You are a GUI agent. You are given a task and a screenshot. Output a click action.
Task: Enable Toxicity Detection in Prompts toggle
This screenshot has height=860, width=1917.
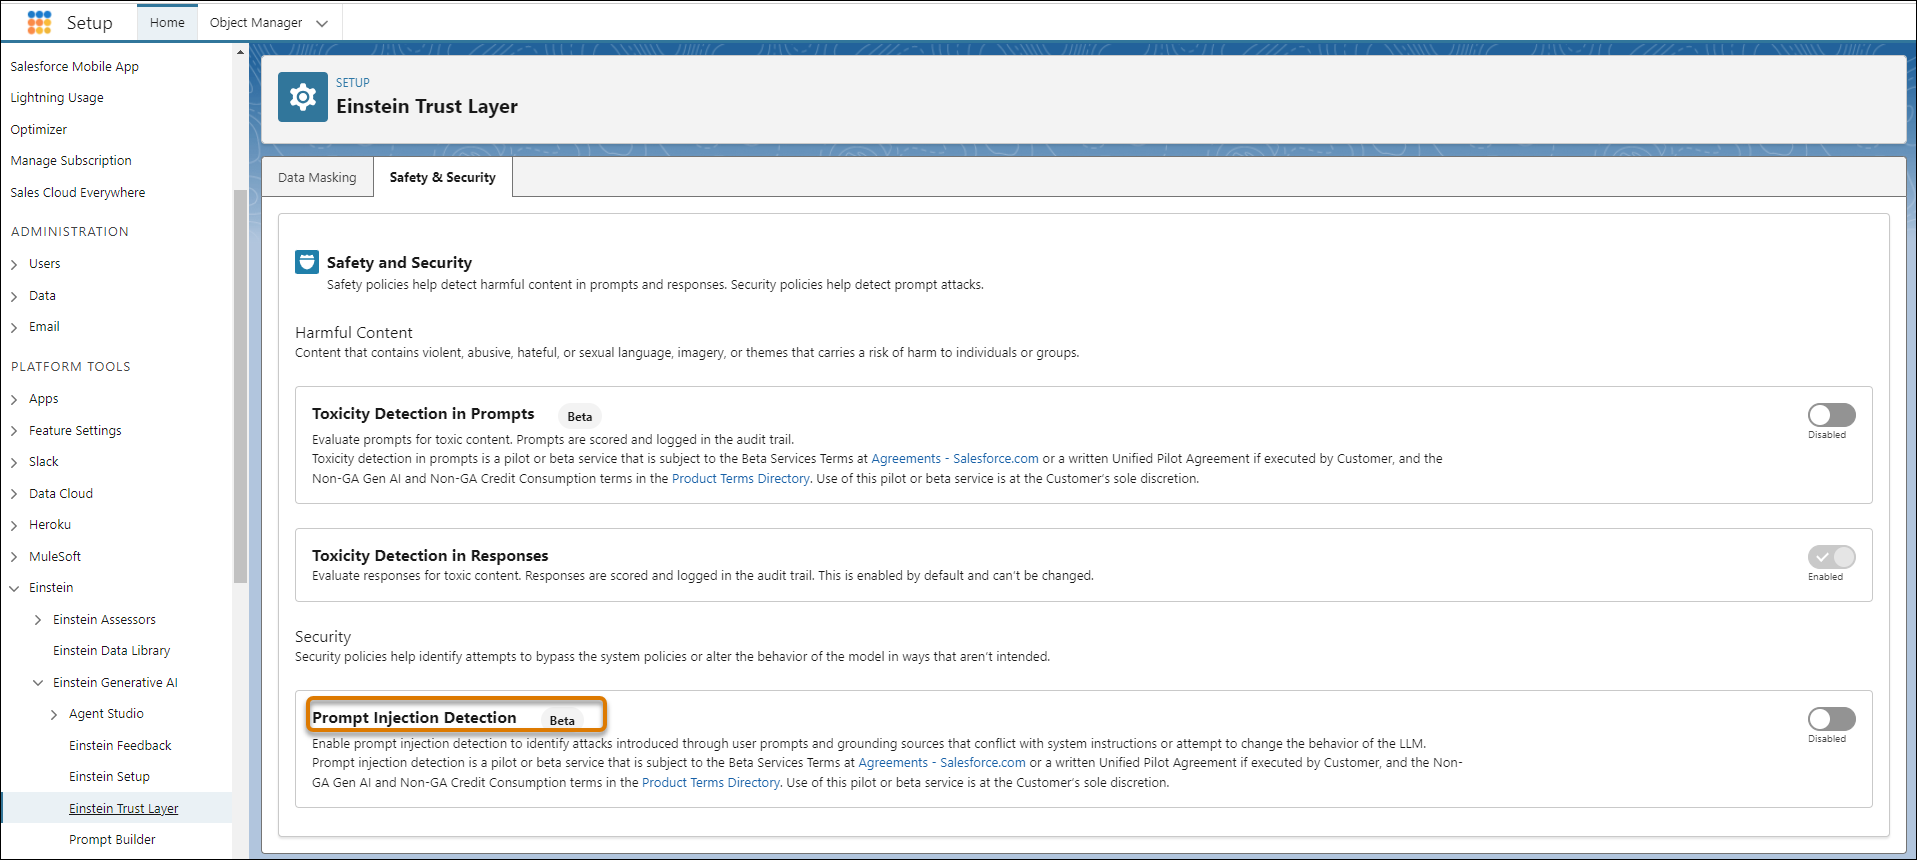1830,415
